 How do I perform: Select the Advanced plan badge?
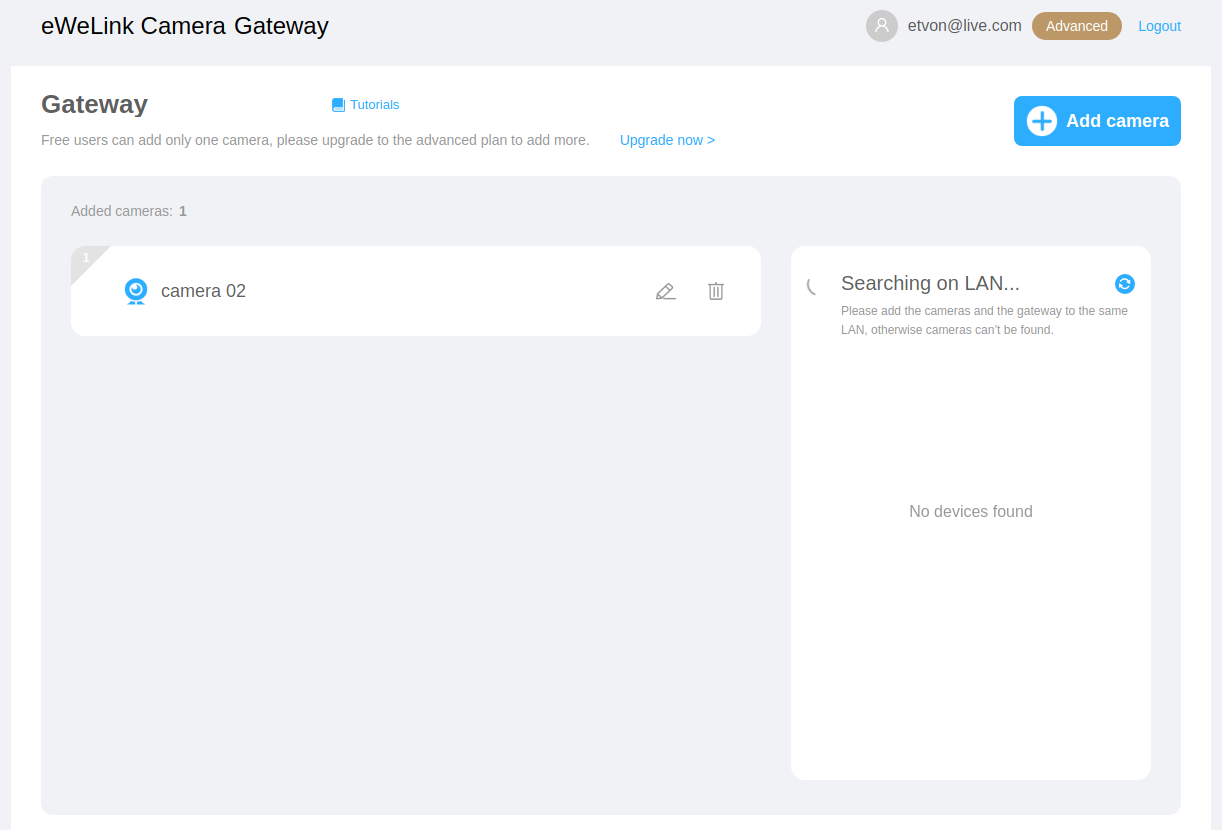tap(1076, 26)
